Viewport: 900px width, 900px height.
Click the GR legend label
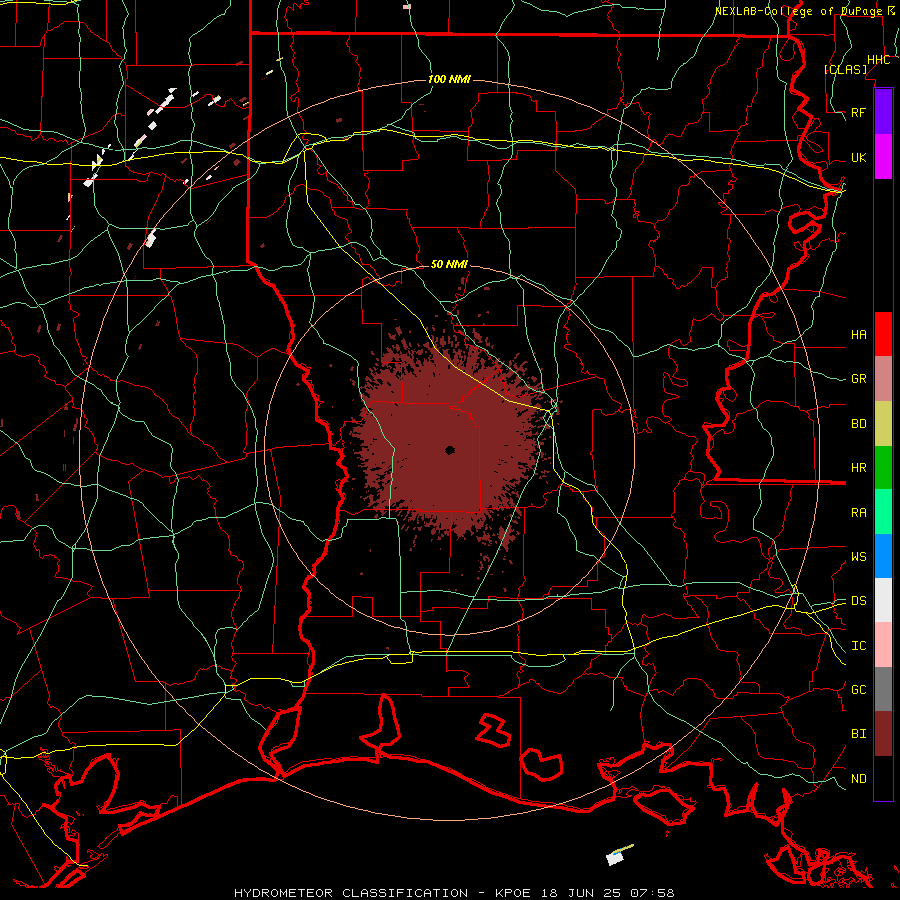(x=858, y=379)
